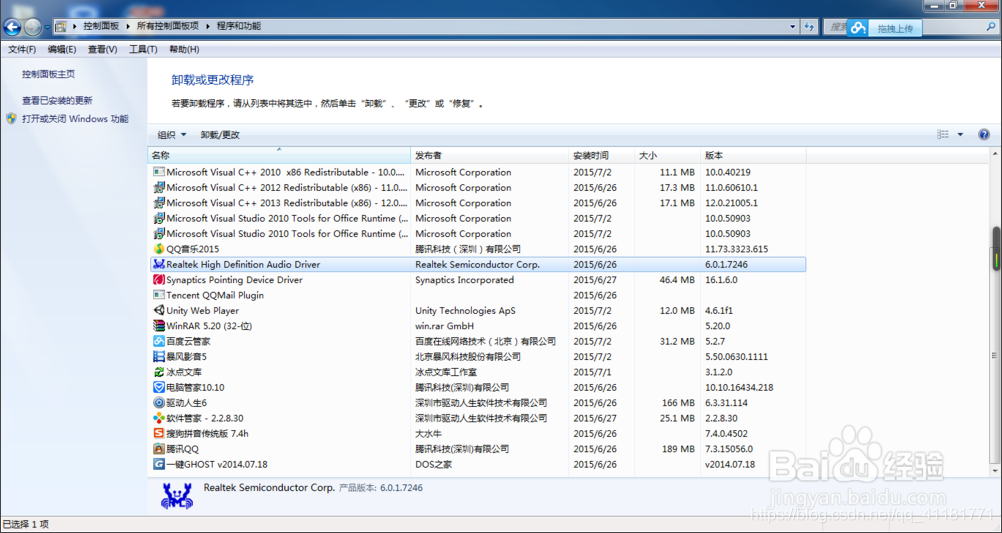The height and width of the screenshot is (533, 1002).
Task: Click publisher DOS之家
Action: tap(433, 464)
